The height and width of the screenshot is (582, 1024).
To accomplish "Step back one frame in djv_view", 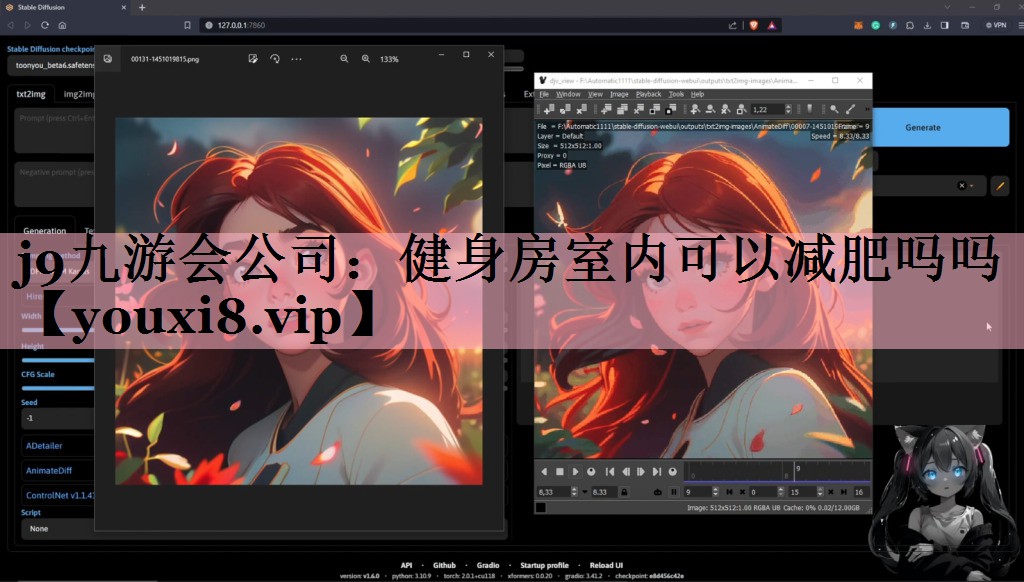I will pyautogui.click(x=626, y=472).
